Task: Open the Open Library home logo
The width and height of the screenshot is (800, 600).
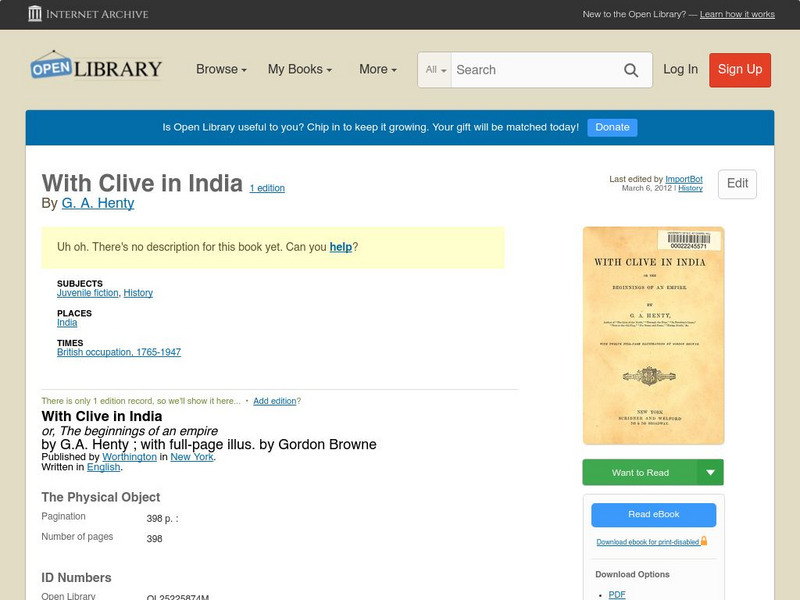Action: click(x=96, y=66)
